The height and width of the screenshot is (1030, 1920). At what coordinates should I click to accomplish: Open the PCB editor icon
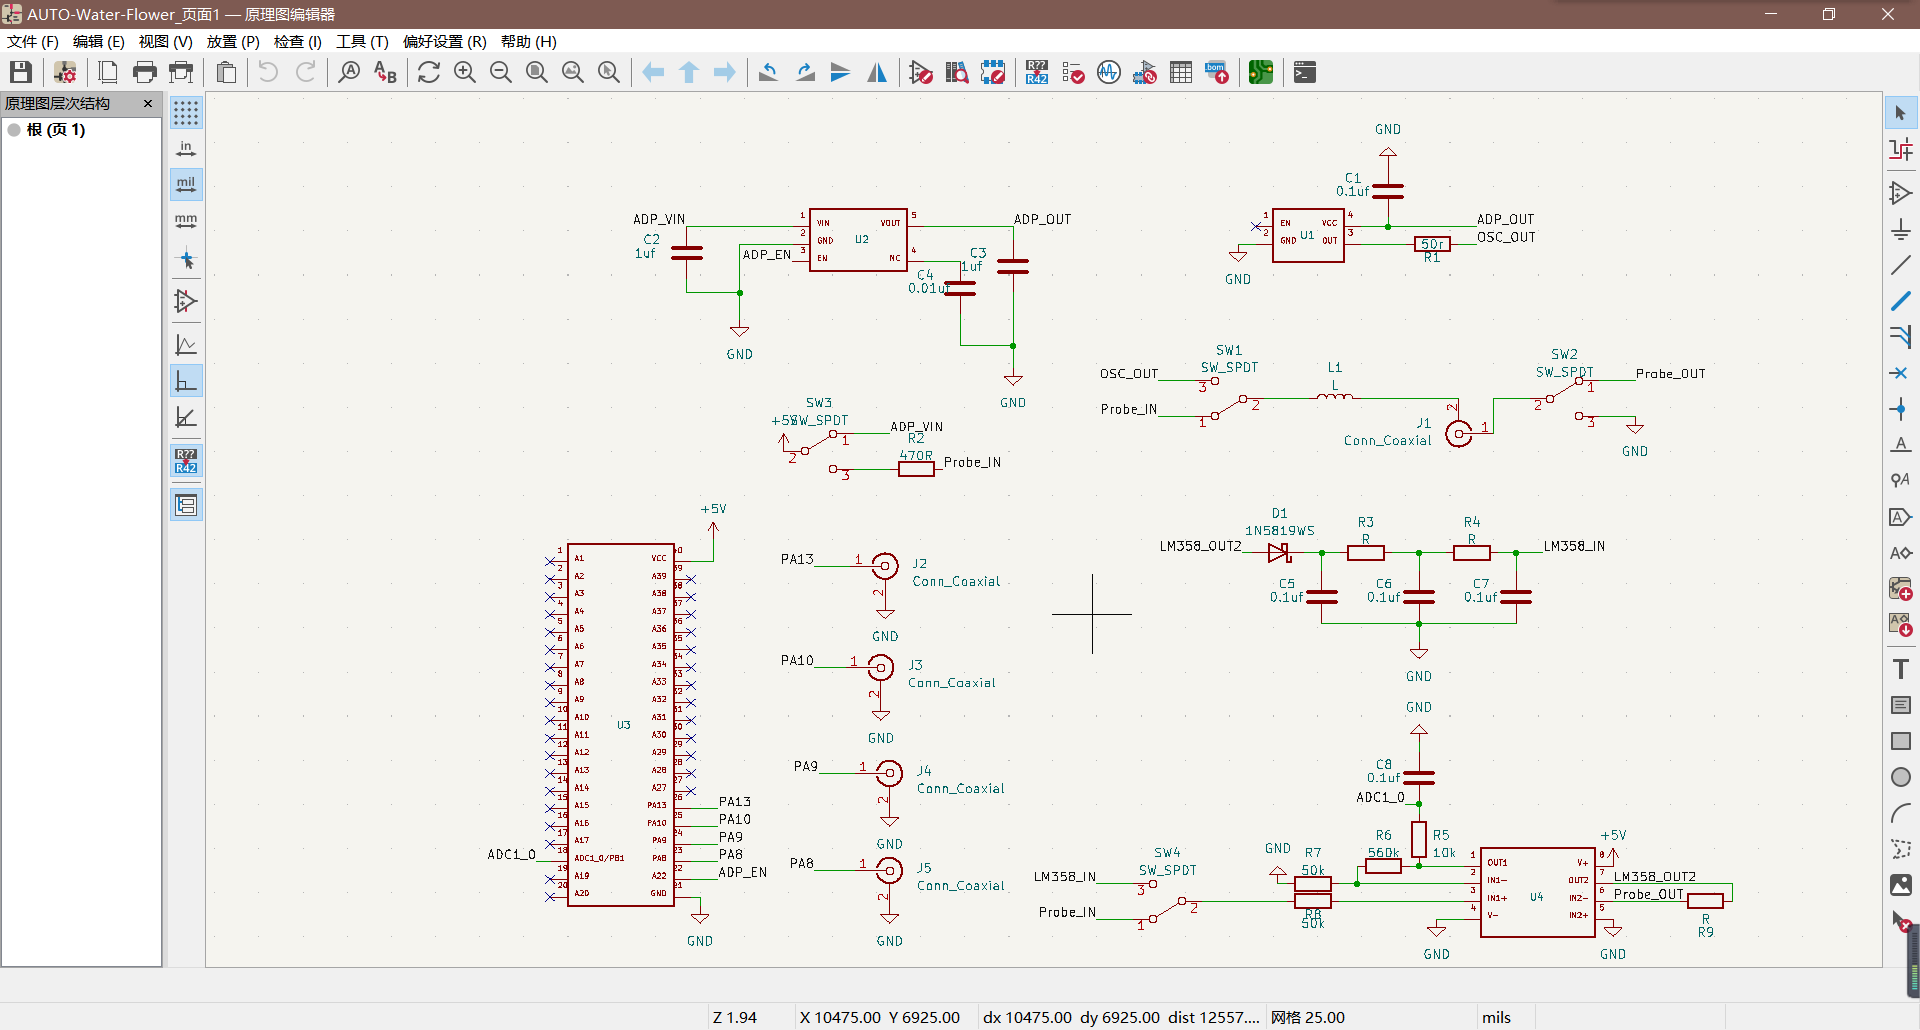1261,72
